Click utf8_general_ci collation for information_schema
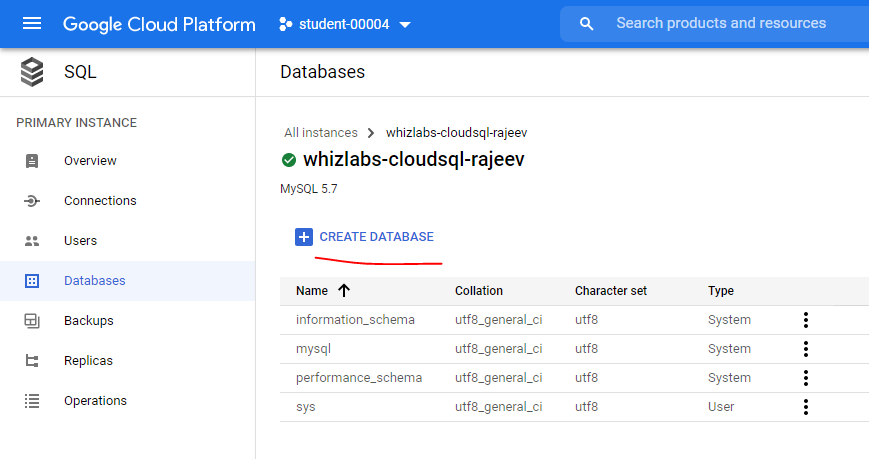Image resolution: width=869 pixels, height=459 pixels. [498, 320]
